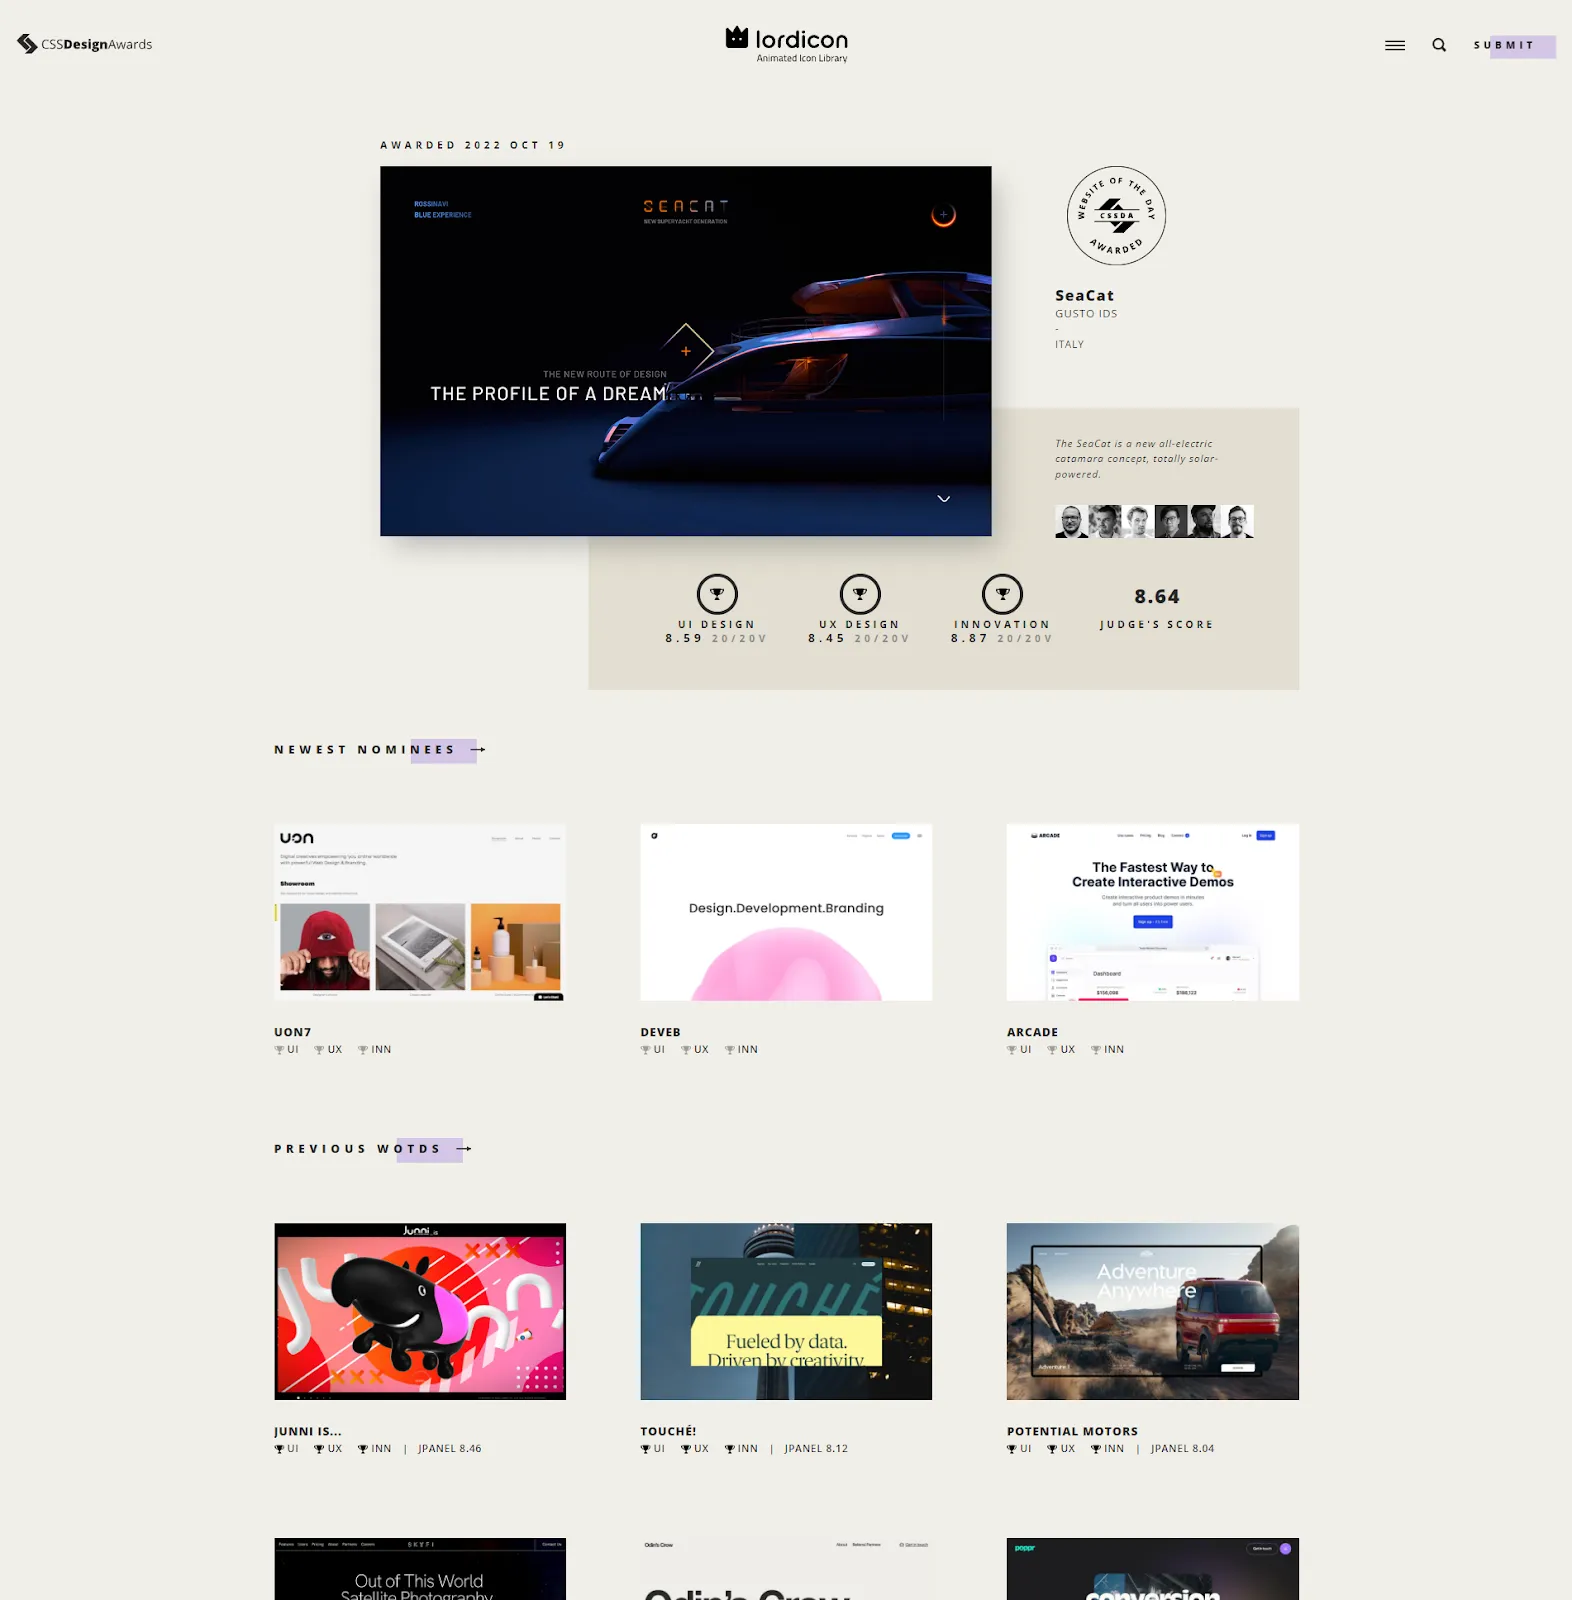Click the first judge avatar photo

pos(1071,521)
